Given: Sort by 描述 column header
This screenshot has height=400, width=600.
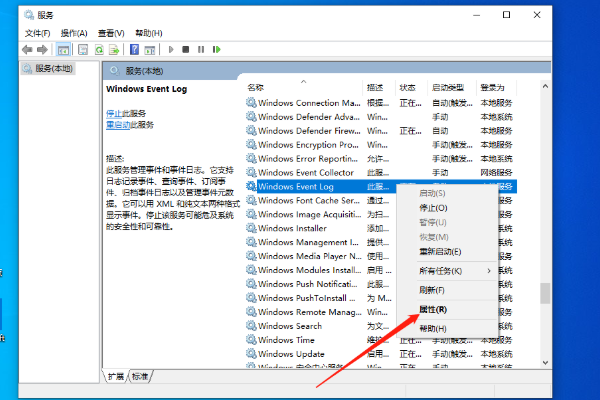Looking at the screenshot, I should point(379,88).
